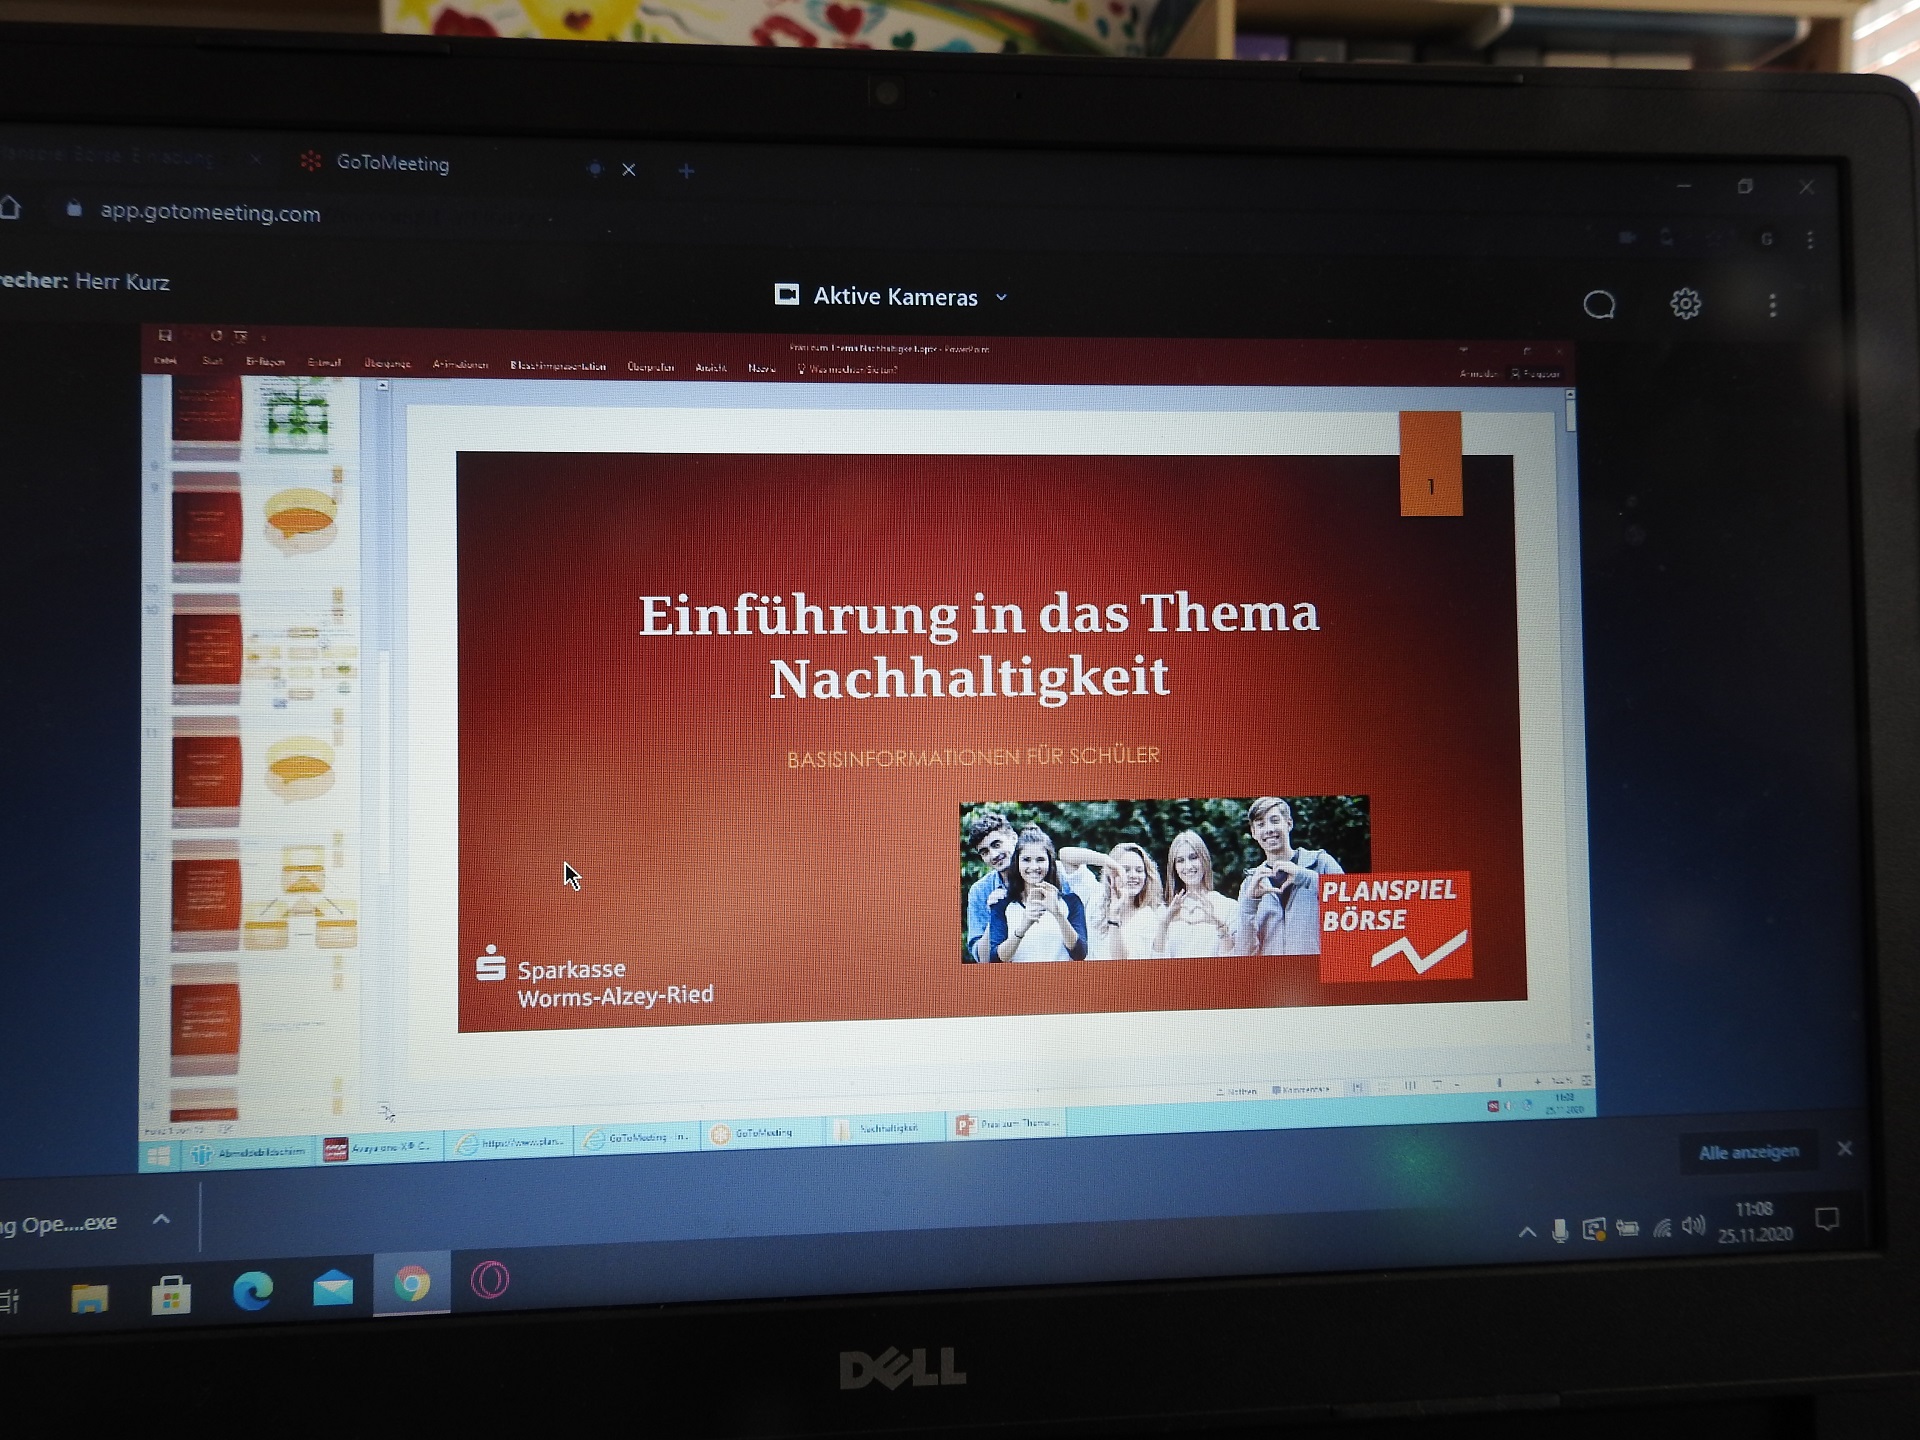Open Animationen ribbon tab in PowerPoint

click(460, 365)
